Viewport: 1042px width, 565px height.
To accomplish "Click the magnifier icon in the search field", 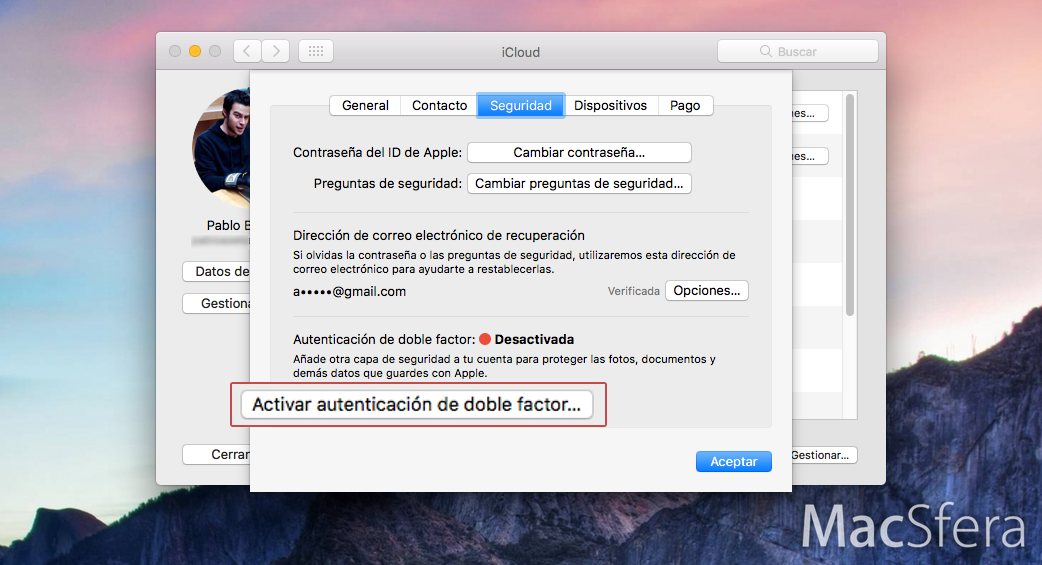I will coord(766,51).
